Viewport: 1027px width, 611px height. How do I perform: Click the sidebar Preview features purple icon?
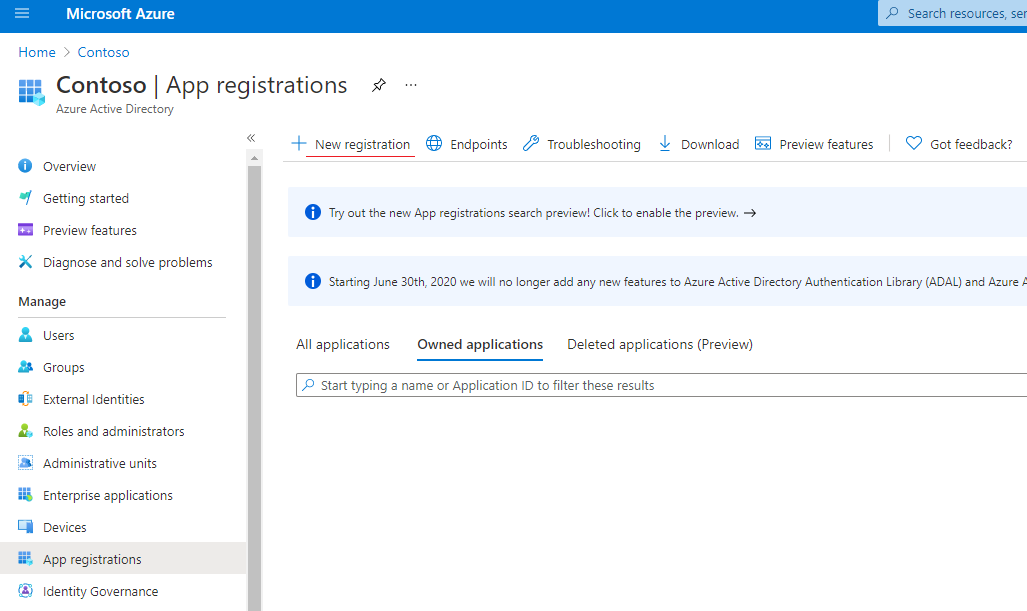(x=25, y=229)
